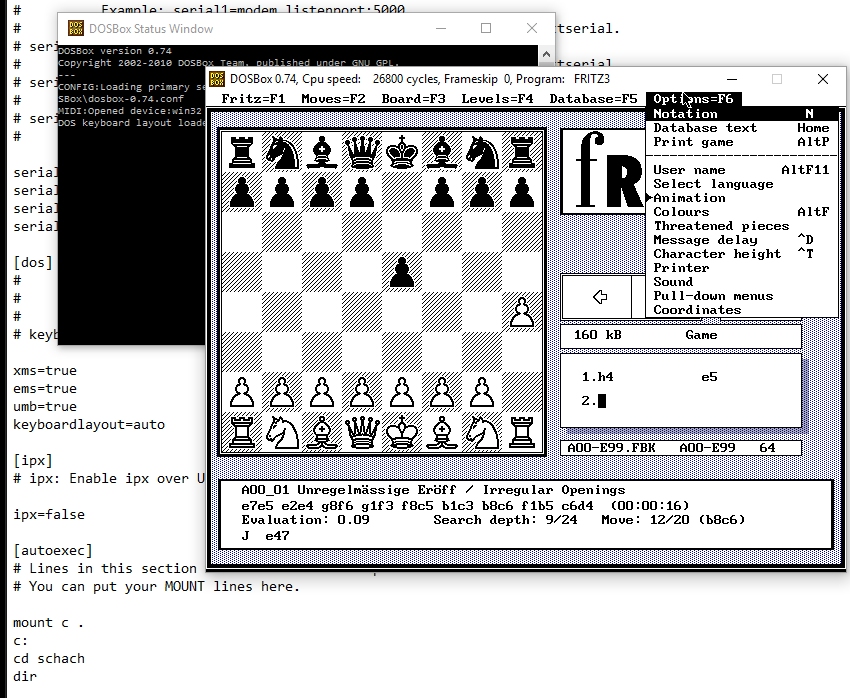Click the black pawn on e5
This screenshot has height=698, width=850.
tap(402, 272)
